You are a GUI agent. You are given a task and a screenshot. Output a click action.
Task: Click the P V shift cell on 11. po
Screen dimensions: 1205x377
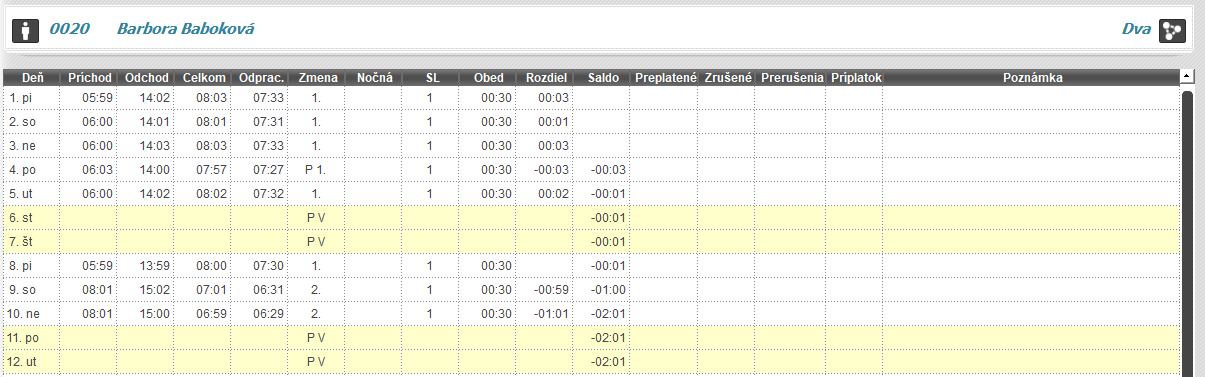(x=317, y=338)
